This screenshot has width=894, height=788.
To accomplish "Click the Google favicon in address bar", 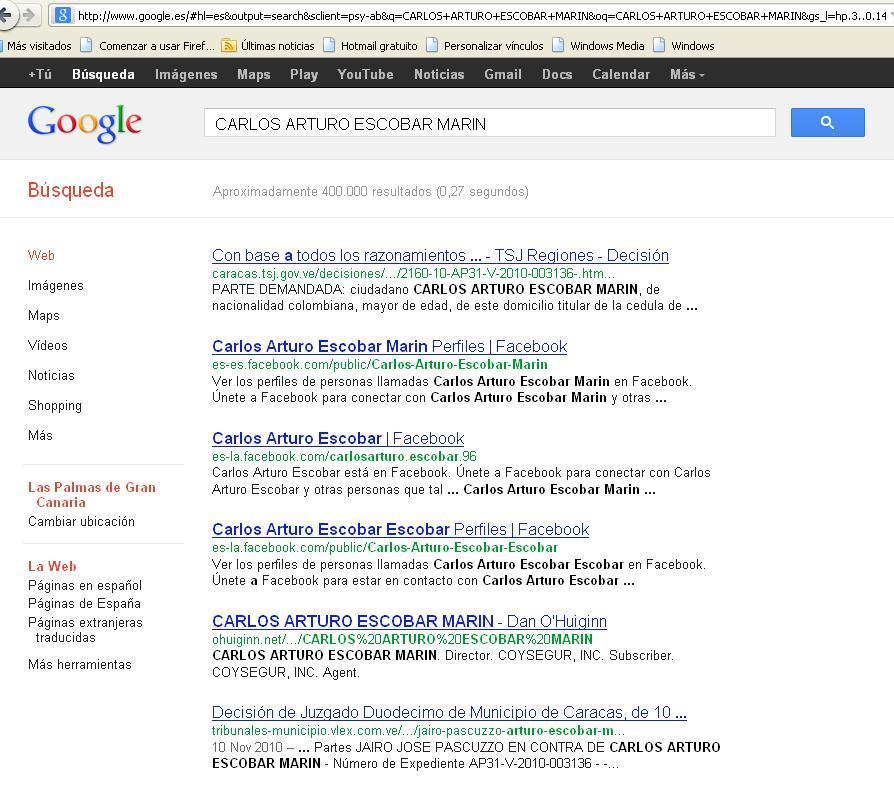I will (63, 15).
